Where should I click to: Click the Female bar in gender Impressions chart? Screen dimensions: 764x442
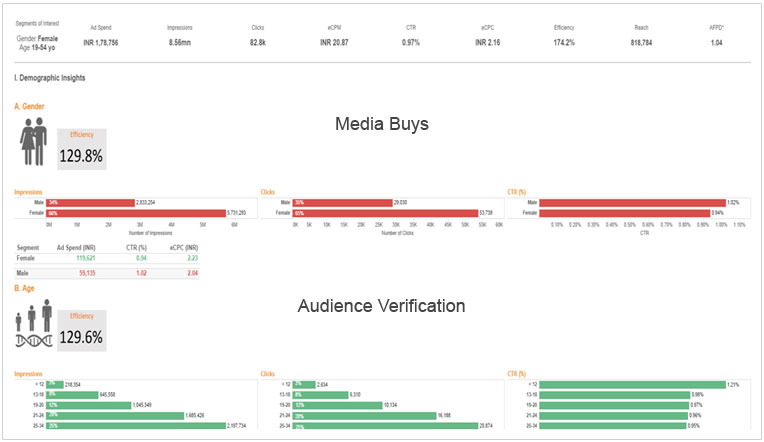coord(136,213)
